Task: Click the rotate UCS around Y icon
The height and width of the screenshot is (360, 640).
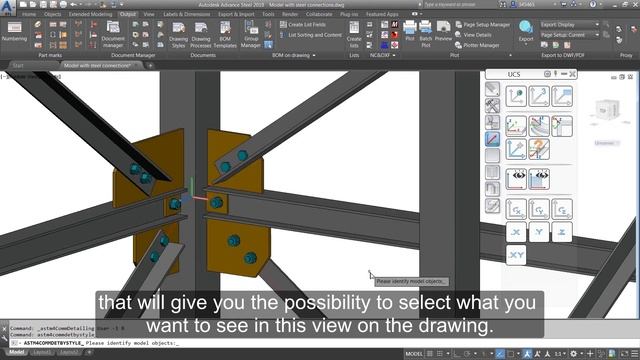Action: point(539,209)
